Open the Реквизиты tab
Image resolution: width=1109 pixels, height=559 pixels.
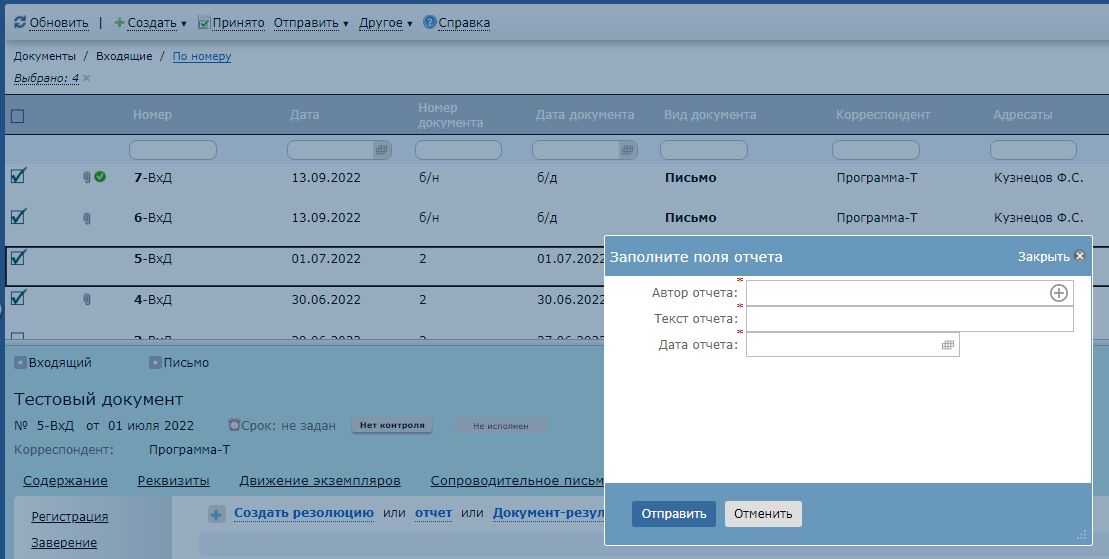(x=173, y=481)
